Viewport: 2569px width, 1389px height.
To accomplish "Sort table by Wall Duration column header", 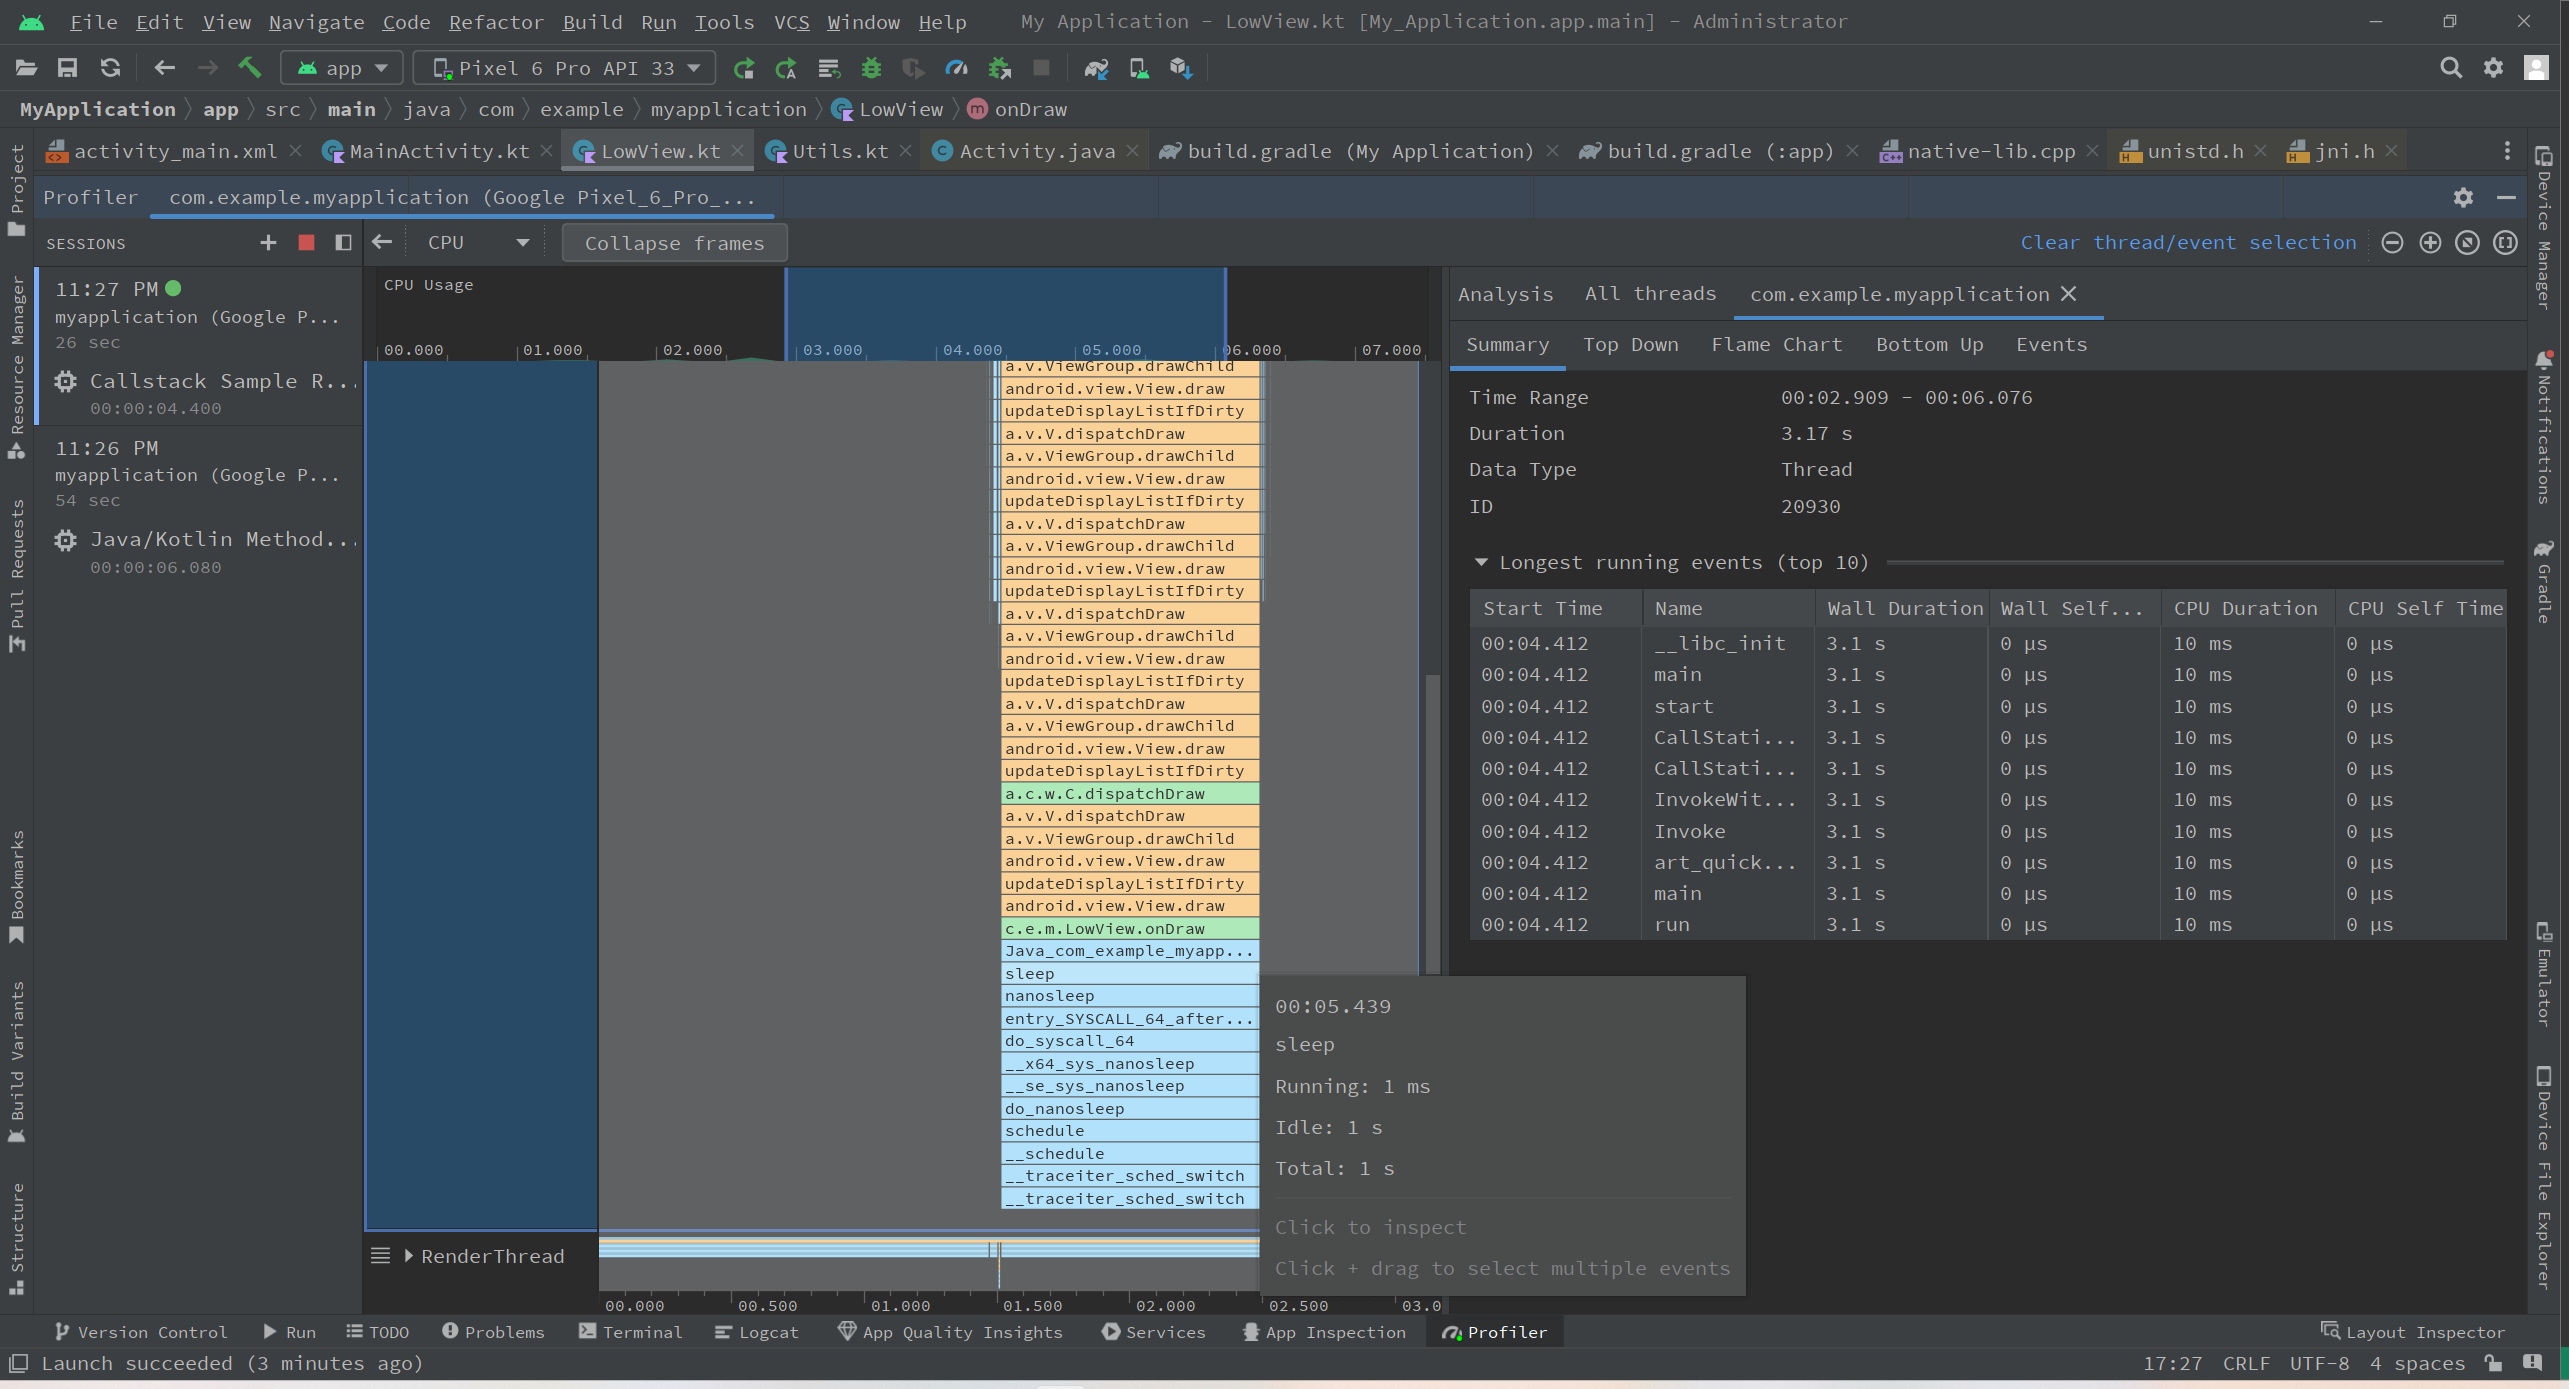I will (1904, 609).
